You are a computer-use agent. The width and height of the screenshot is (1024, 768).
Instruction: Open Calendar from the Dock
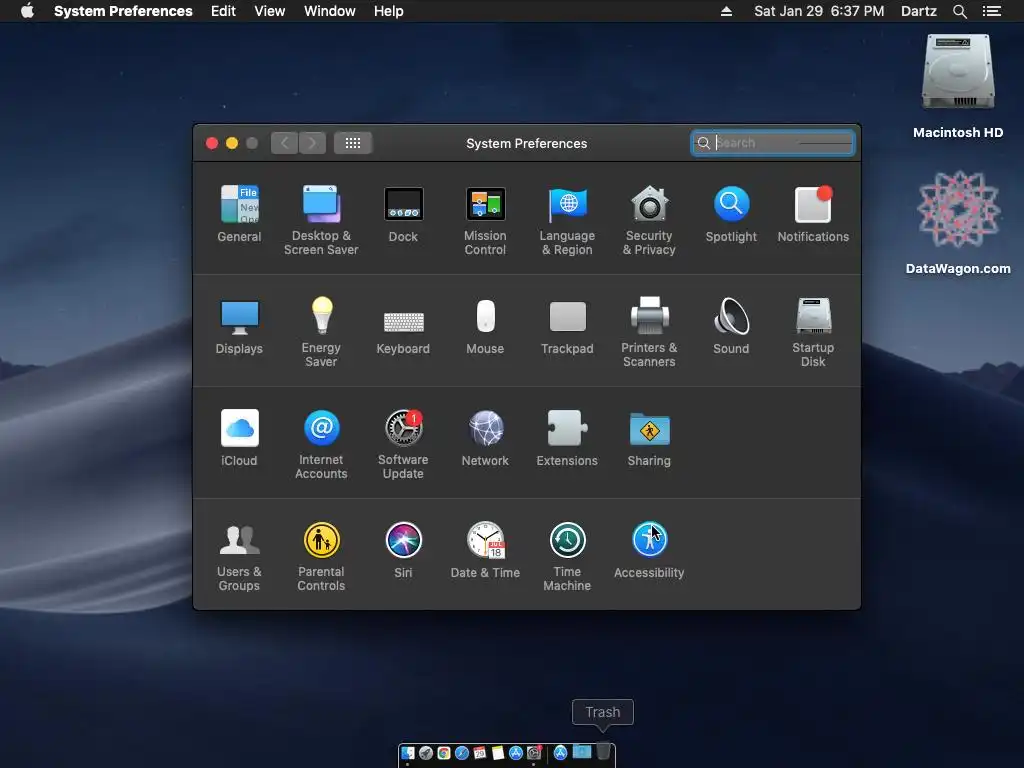click(480, 753)
